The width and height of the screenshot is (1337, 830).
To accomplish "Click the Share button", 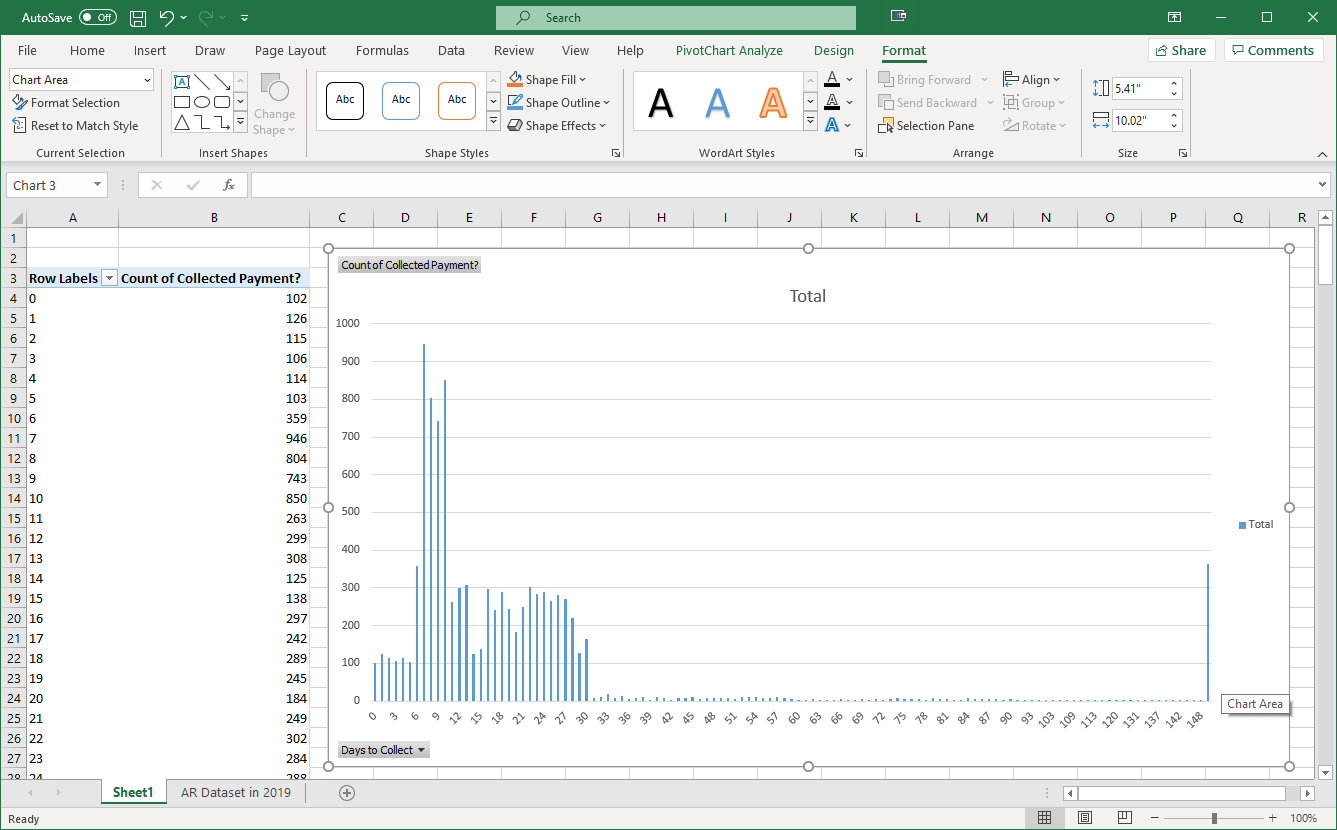I will pyautogui.click(x=1180, y=50).
